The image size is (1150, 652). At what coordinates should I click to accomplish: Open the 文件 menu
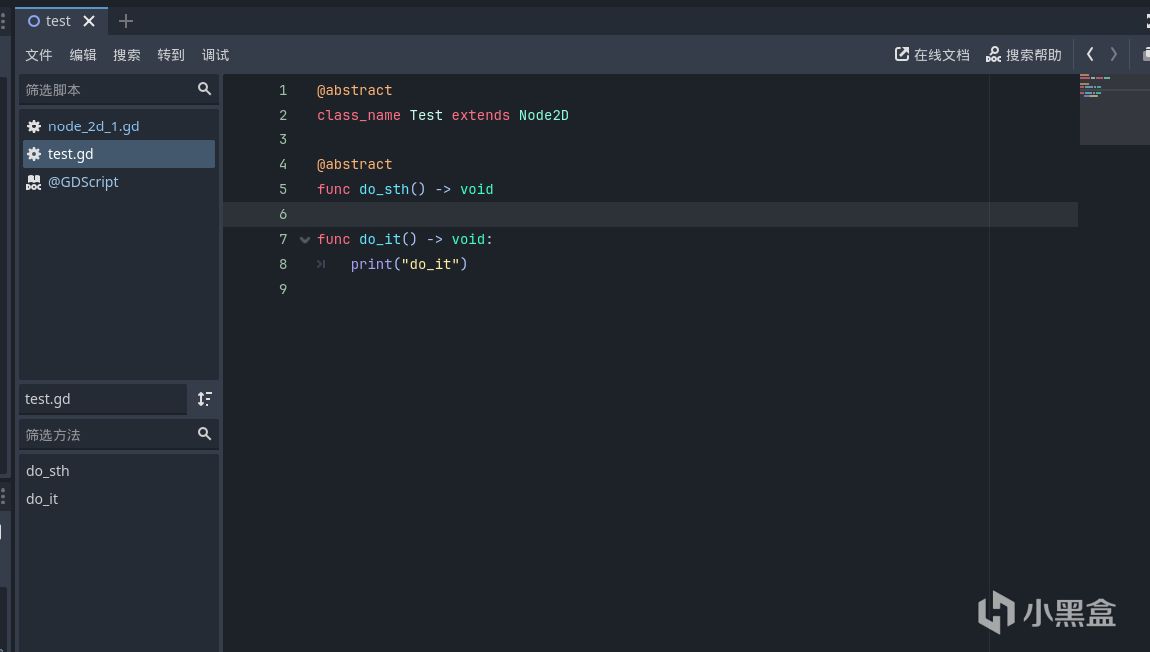pos(39,55)
